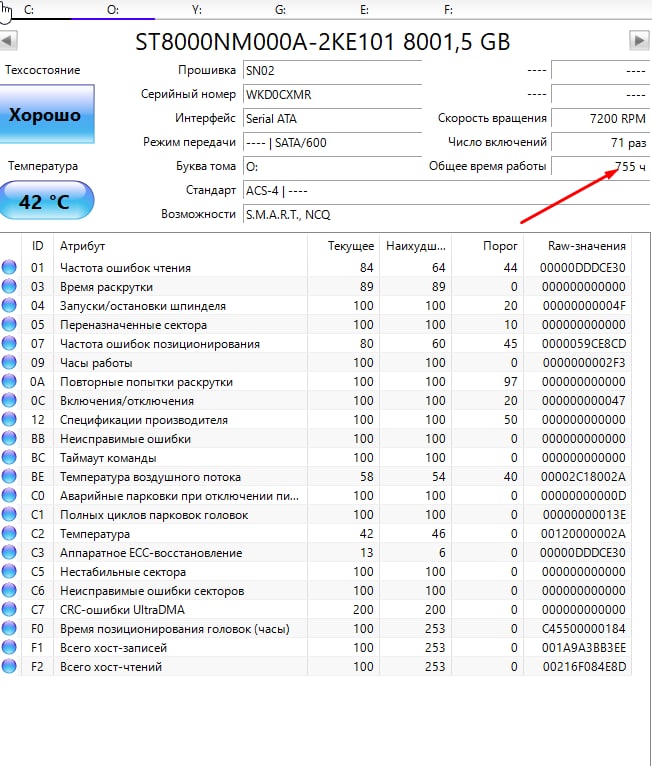
Task: Select attribute text Время раскрутки
Action: pos(106,287)
